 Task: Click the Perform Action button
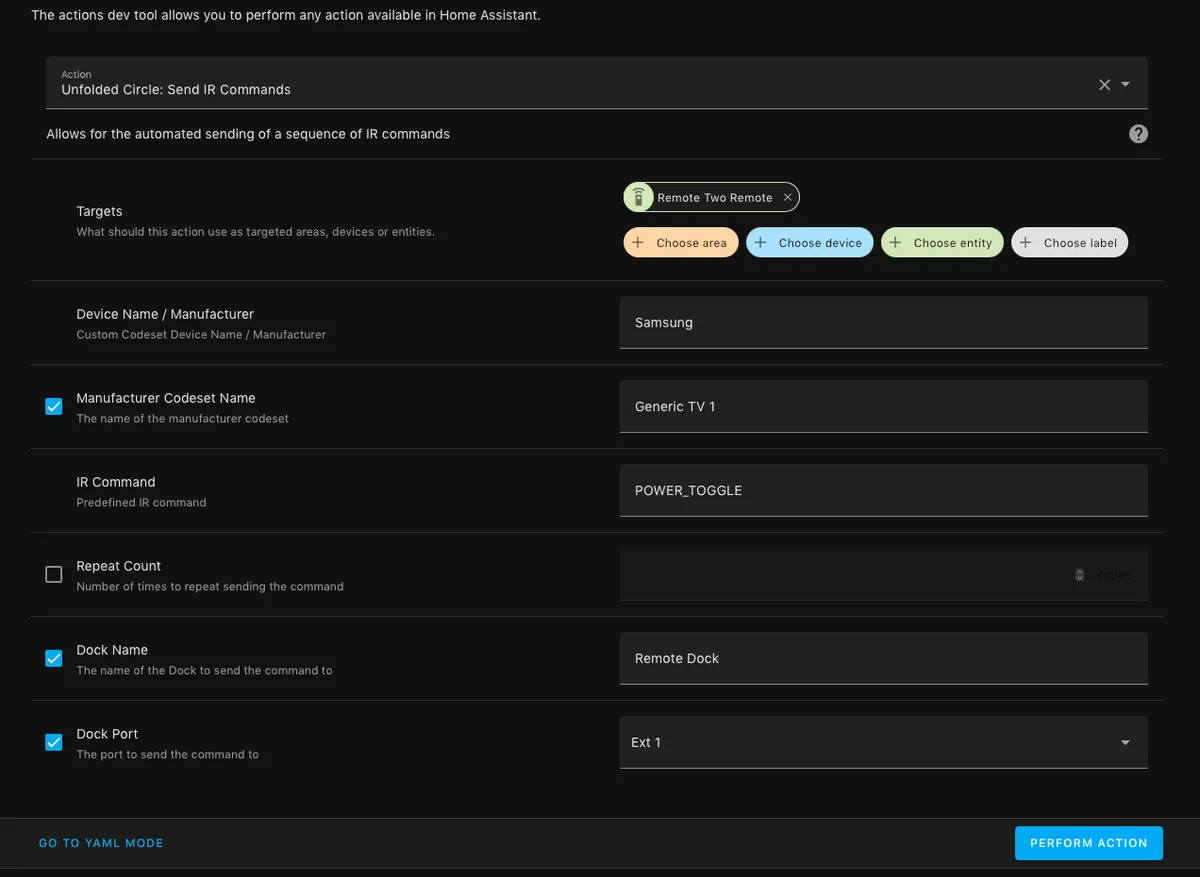(x=1089, y=843)
